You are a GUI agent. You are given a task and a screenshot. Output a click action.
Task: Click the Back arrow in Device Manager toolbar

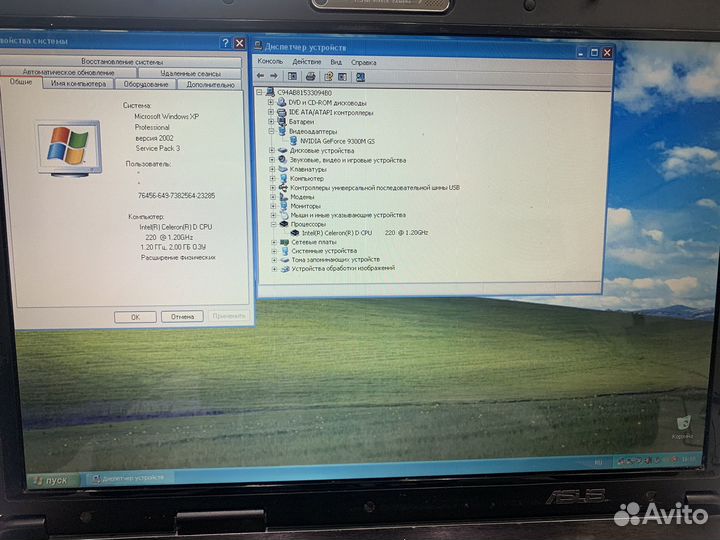click(x=260, y=76)
